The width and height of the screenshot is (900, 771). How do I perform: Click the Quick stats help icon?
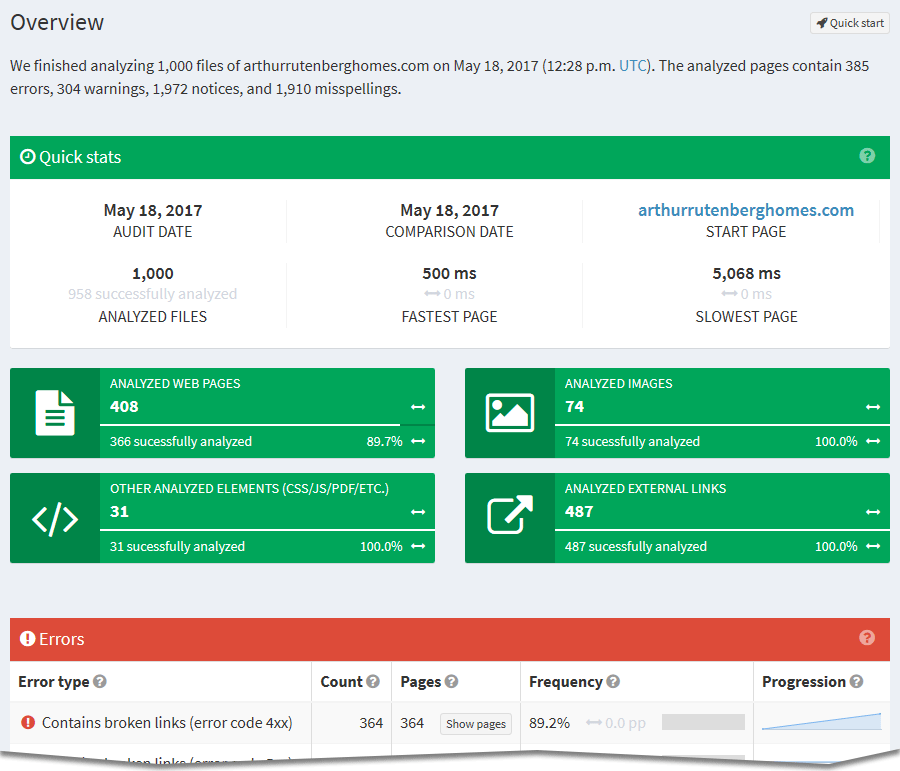867,156
